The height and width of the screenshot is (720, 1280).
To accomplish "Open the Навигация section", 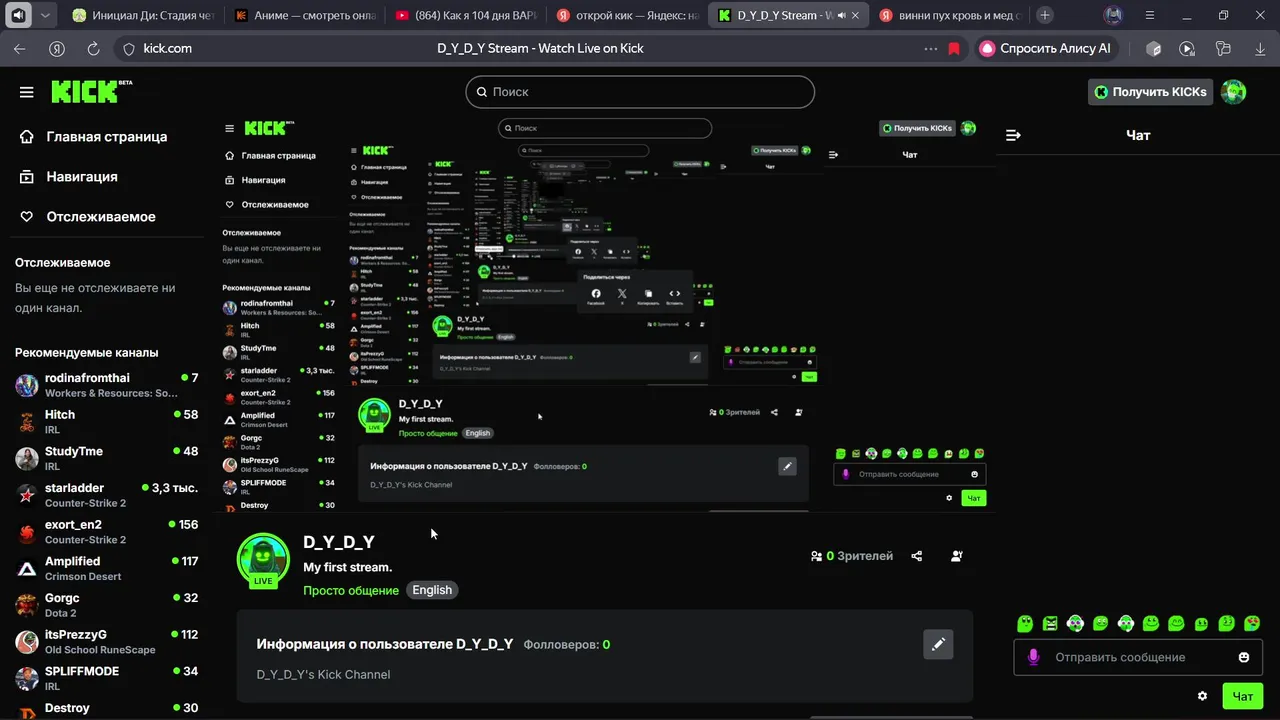I will click(68, 176).
